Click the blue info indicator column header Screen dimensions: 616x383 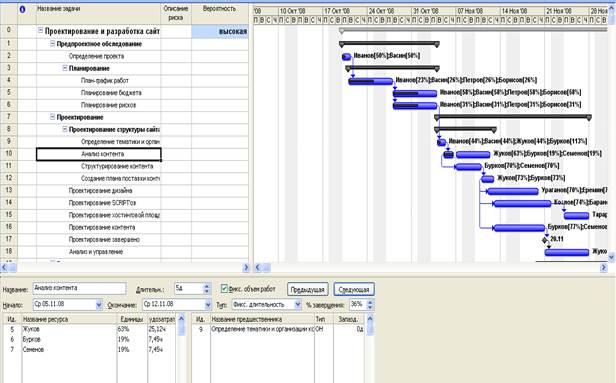pyautogui.click(x=22, y=9)
